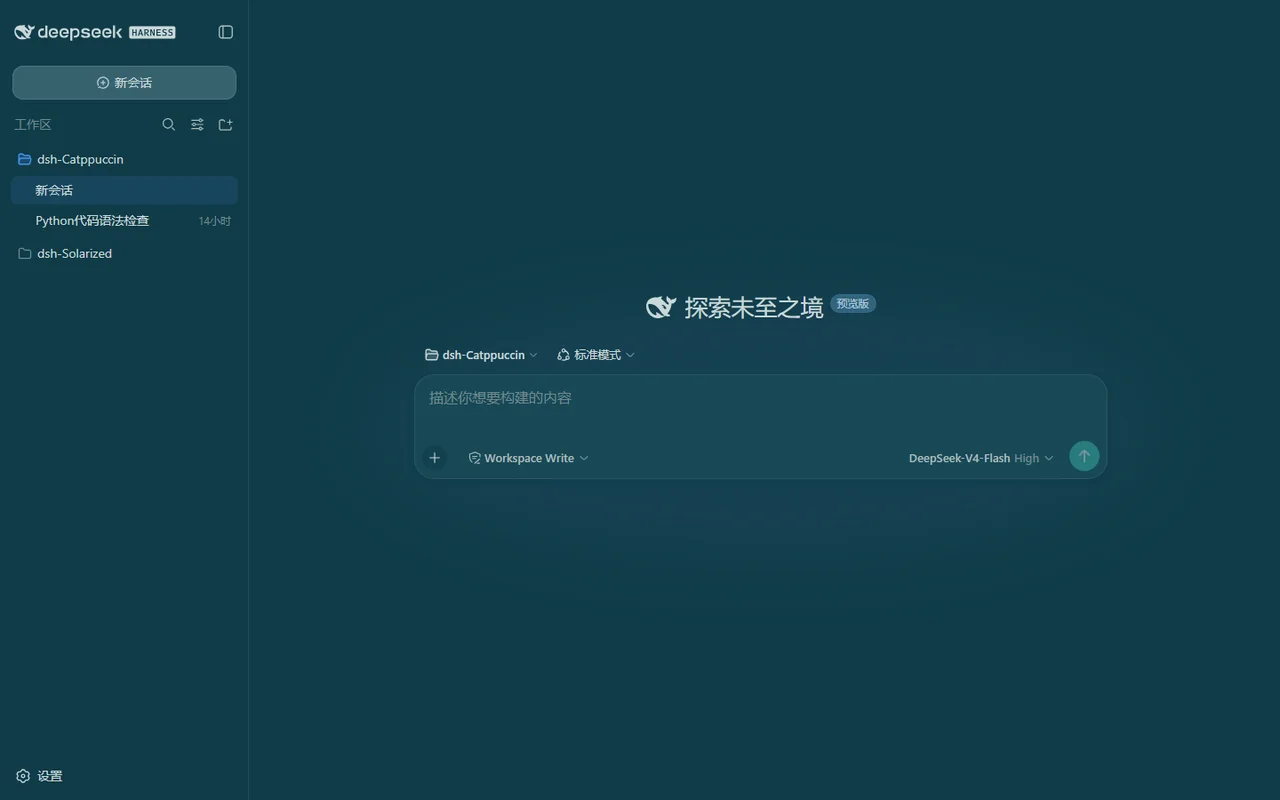Collapse the sidebar with the panel icon

click(x=226, y=32)
